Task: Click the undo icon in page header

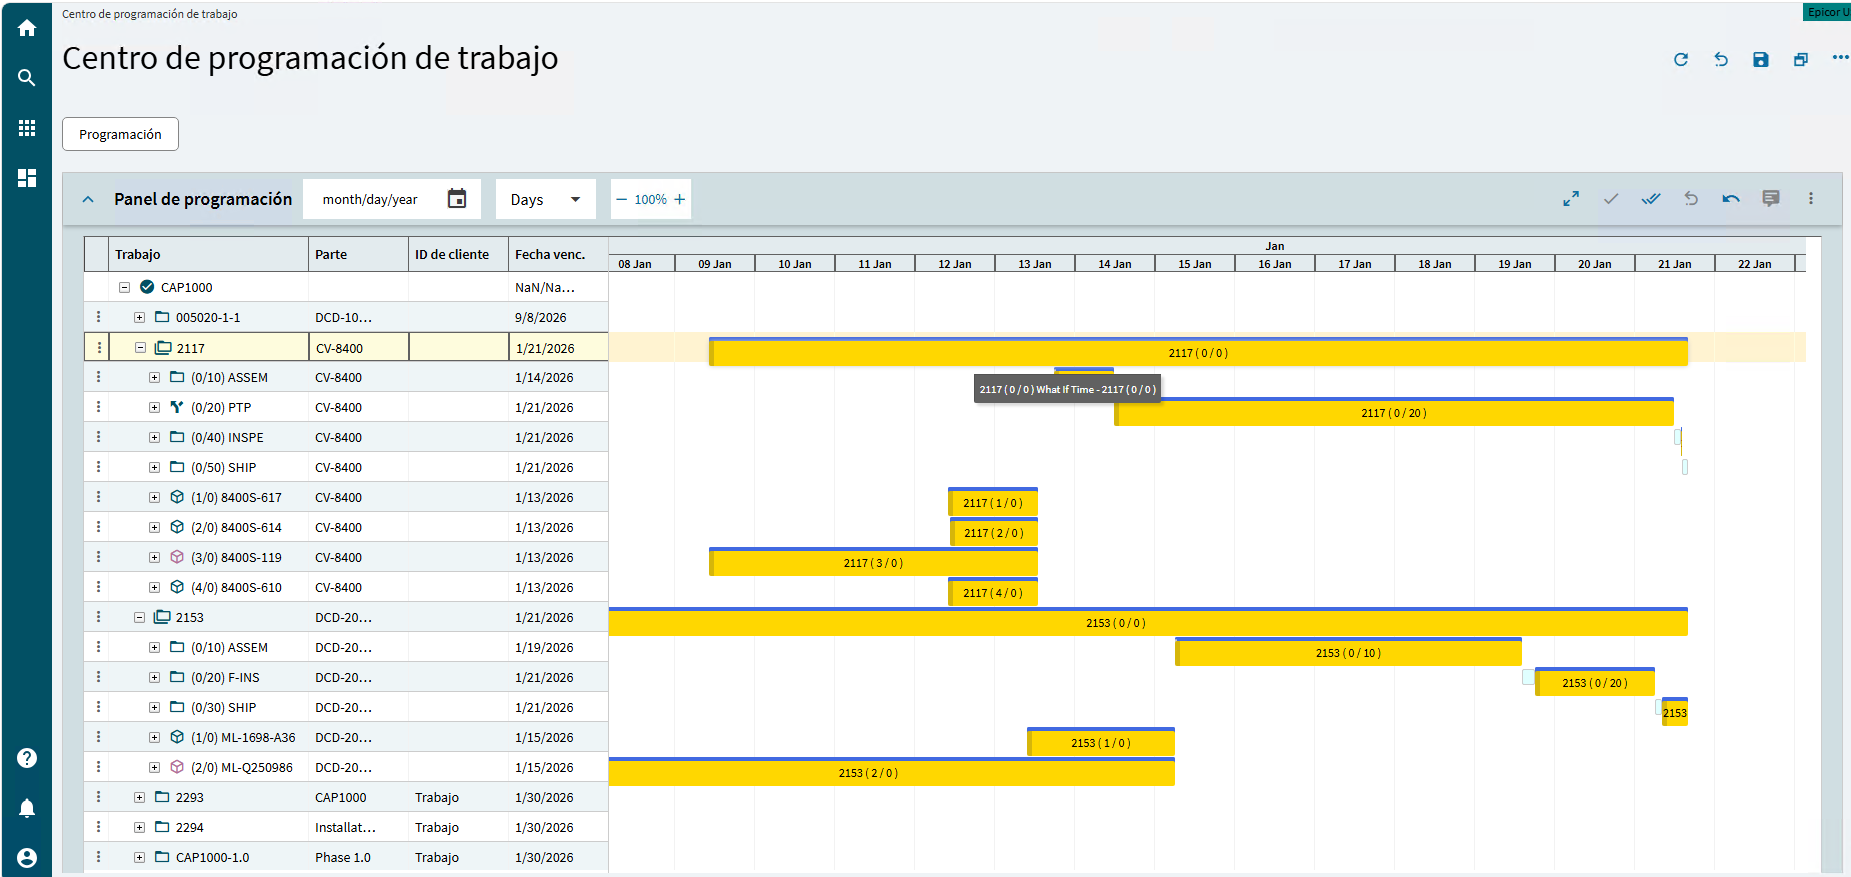Action: pos(1721,60)
